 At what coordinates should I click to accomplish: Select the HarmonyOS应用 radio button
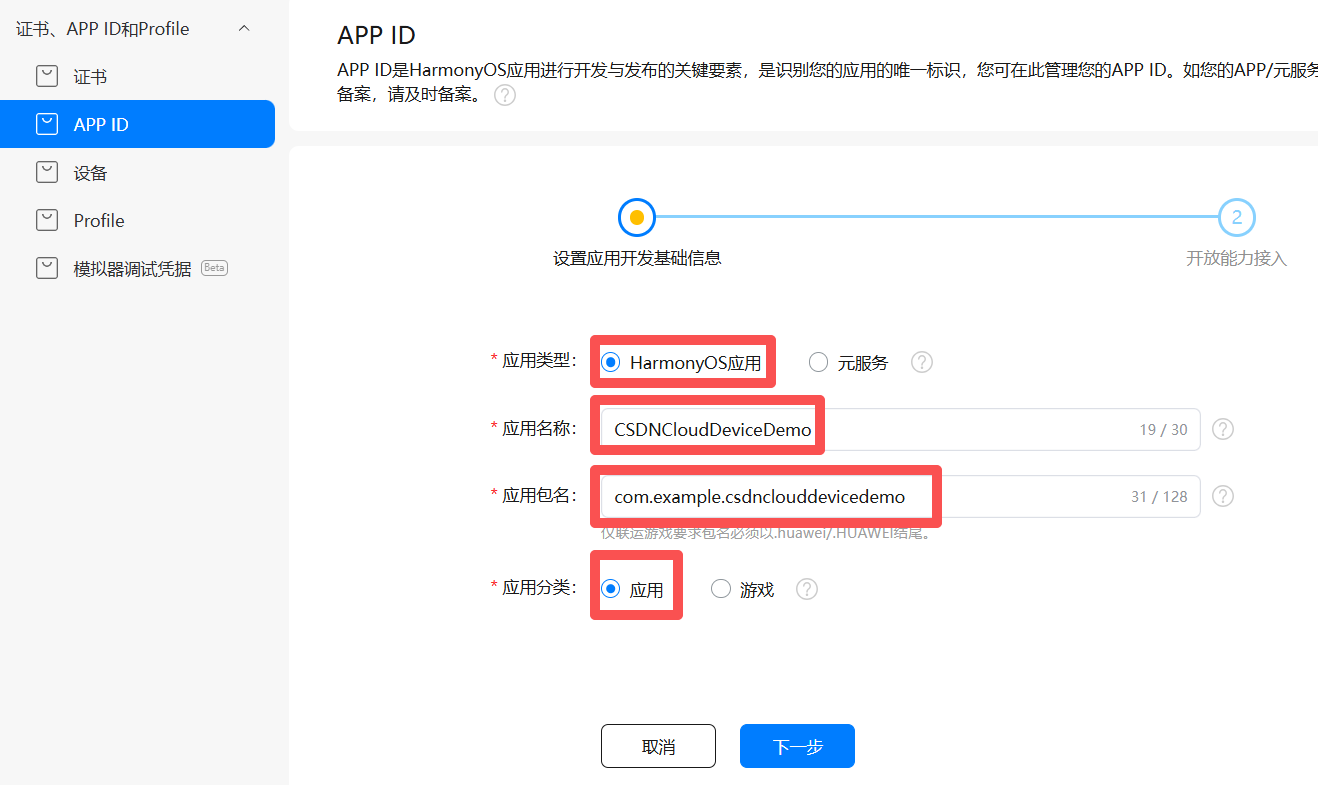pyautogui.click(x=611, y=362)
